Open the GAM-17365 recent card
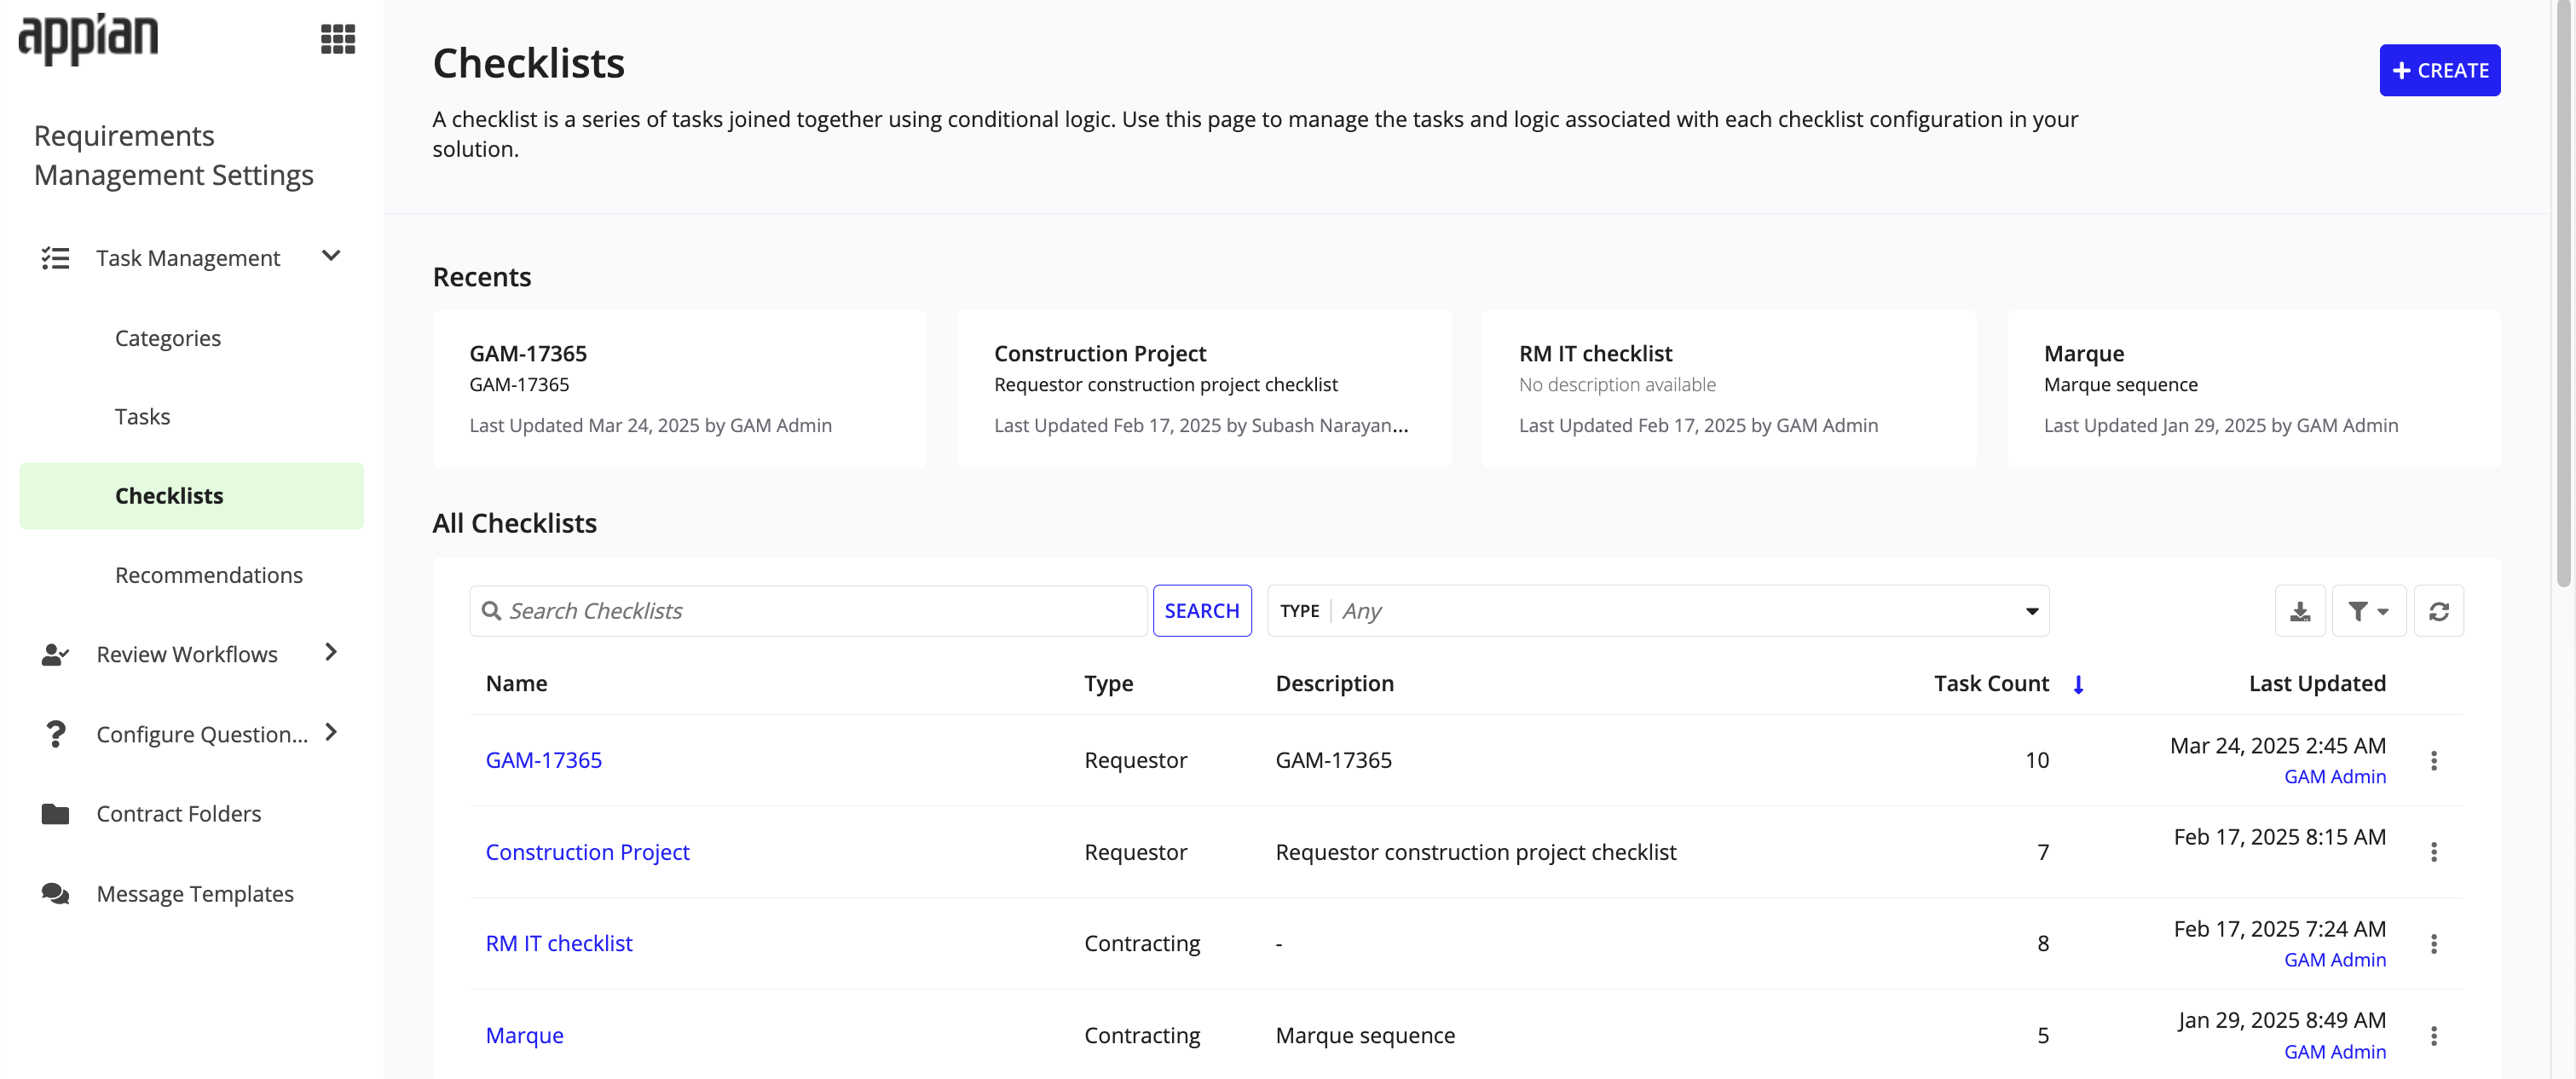This screenshot has width=2576, height=1079. point(679,388)
